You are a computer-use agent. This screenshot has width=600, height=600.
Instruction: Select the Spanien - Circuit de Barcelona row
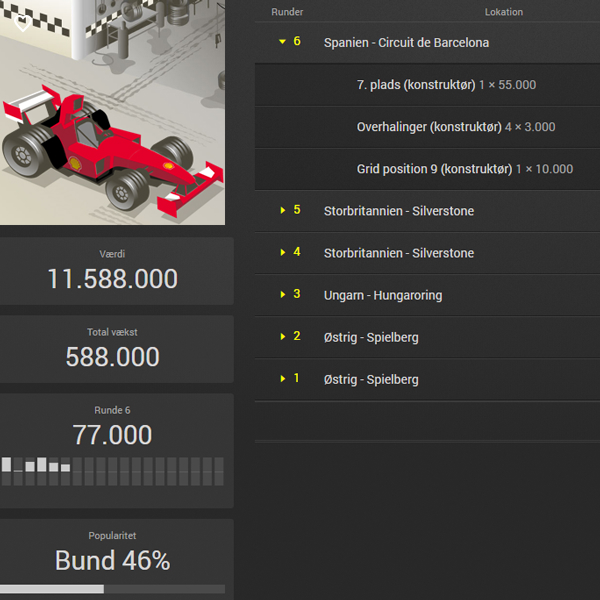(x=406, y=43)
